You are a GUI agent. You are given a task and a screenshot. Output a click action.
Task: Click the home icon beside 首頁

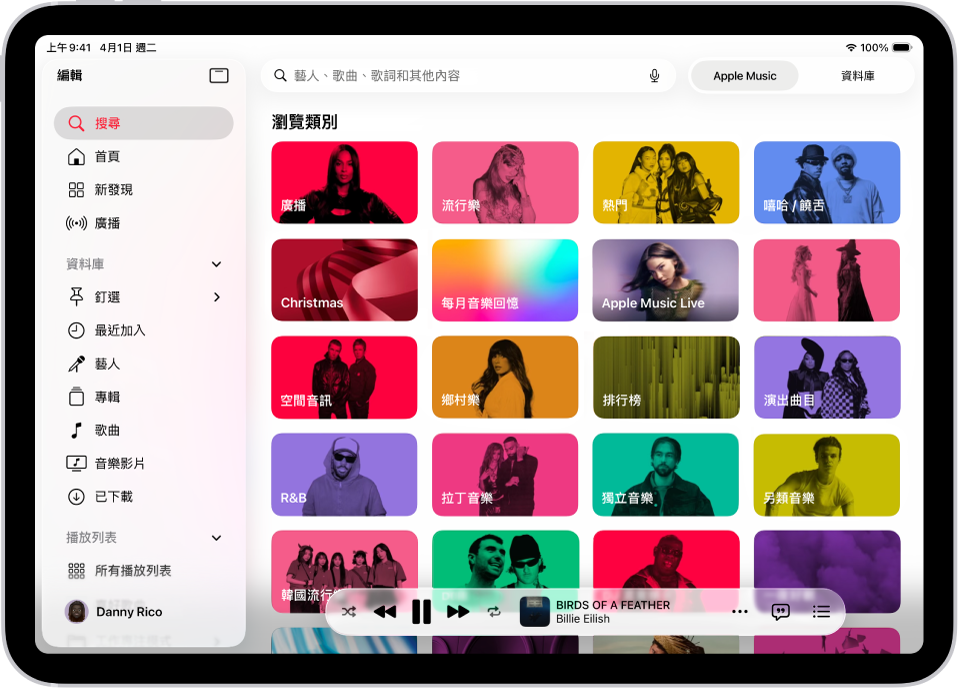click(x=76, y=157)
